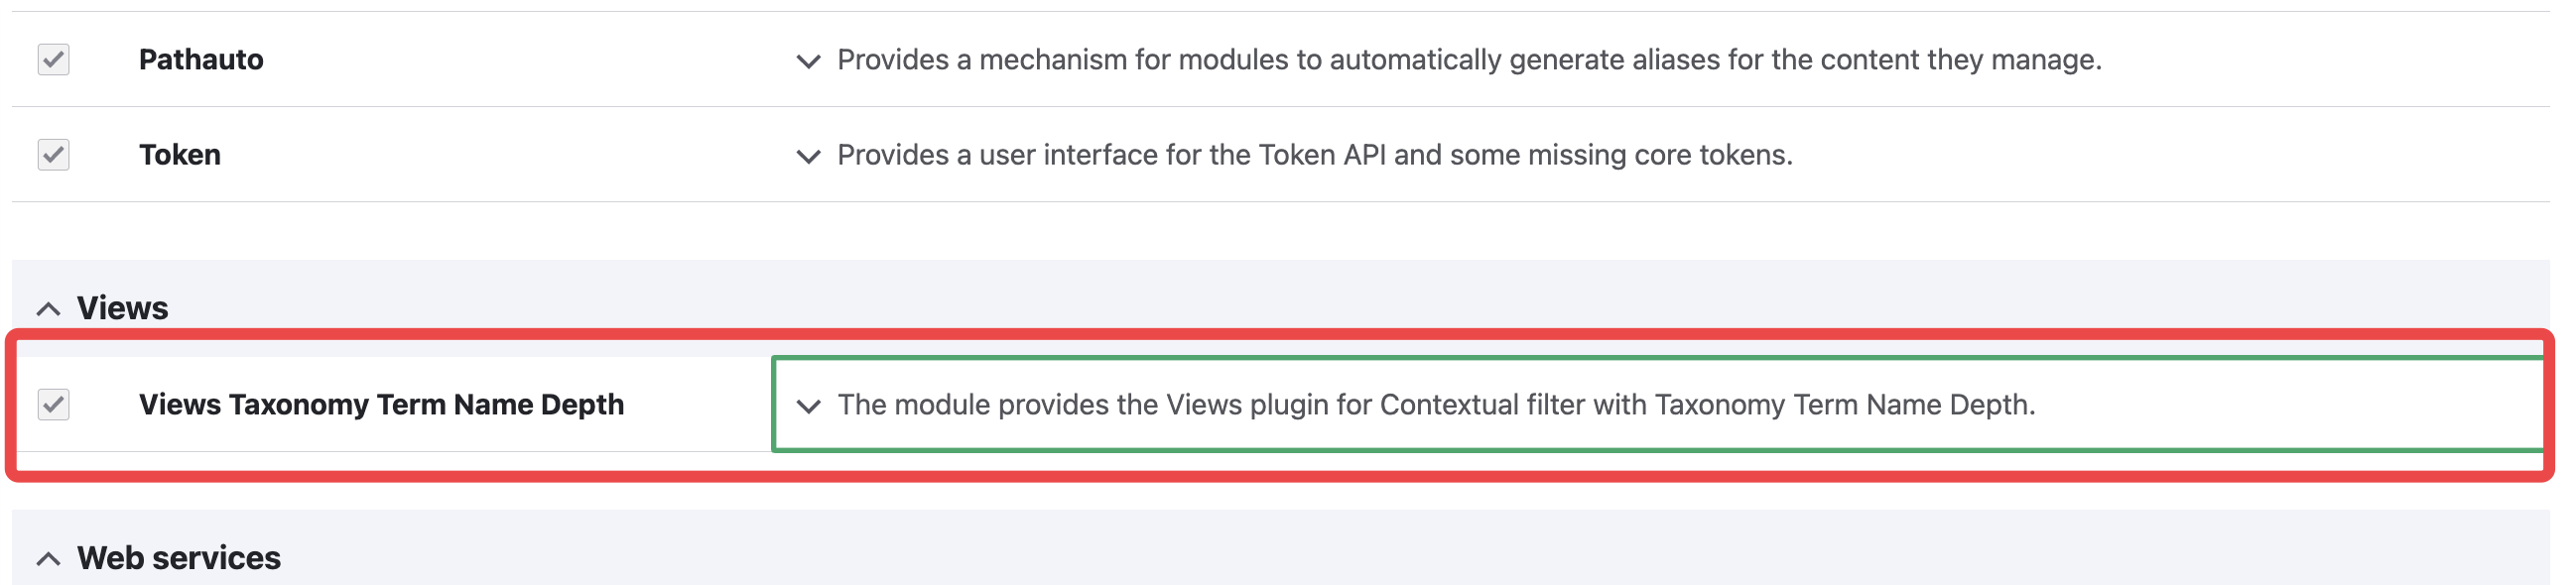This screenshot has width=2576, height=585.
Task: Click the Contextual filter description text
Action: tap(1436, 404)
